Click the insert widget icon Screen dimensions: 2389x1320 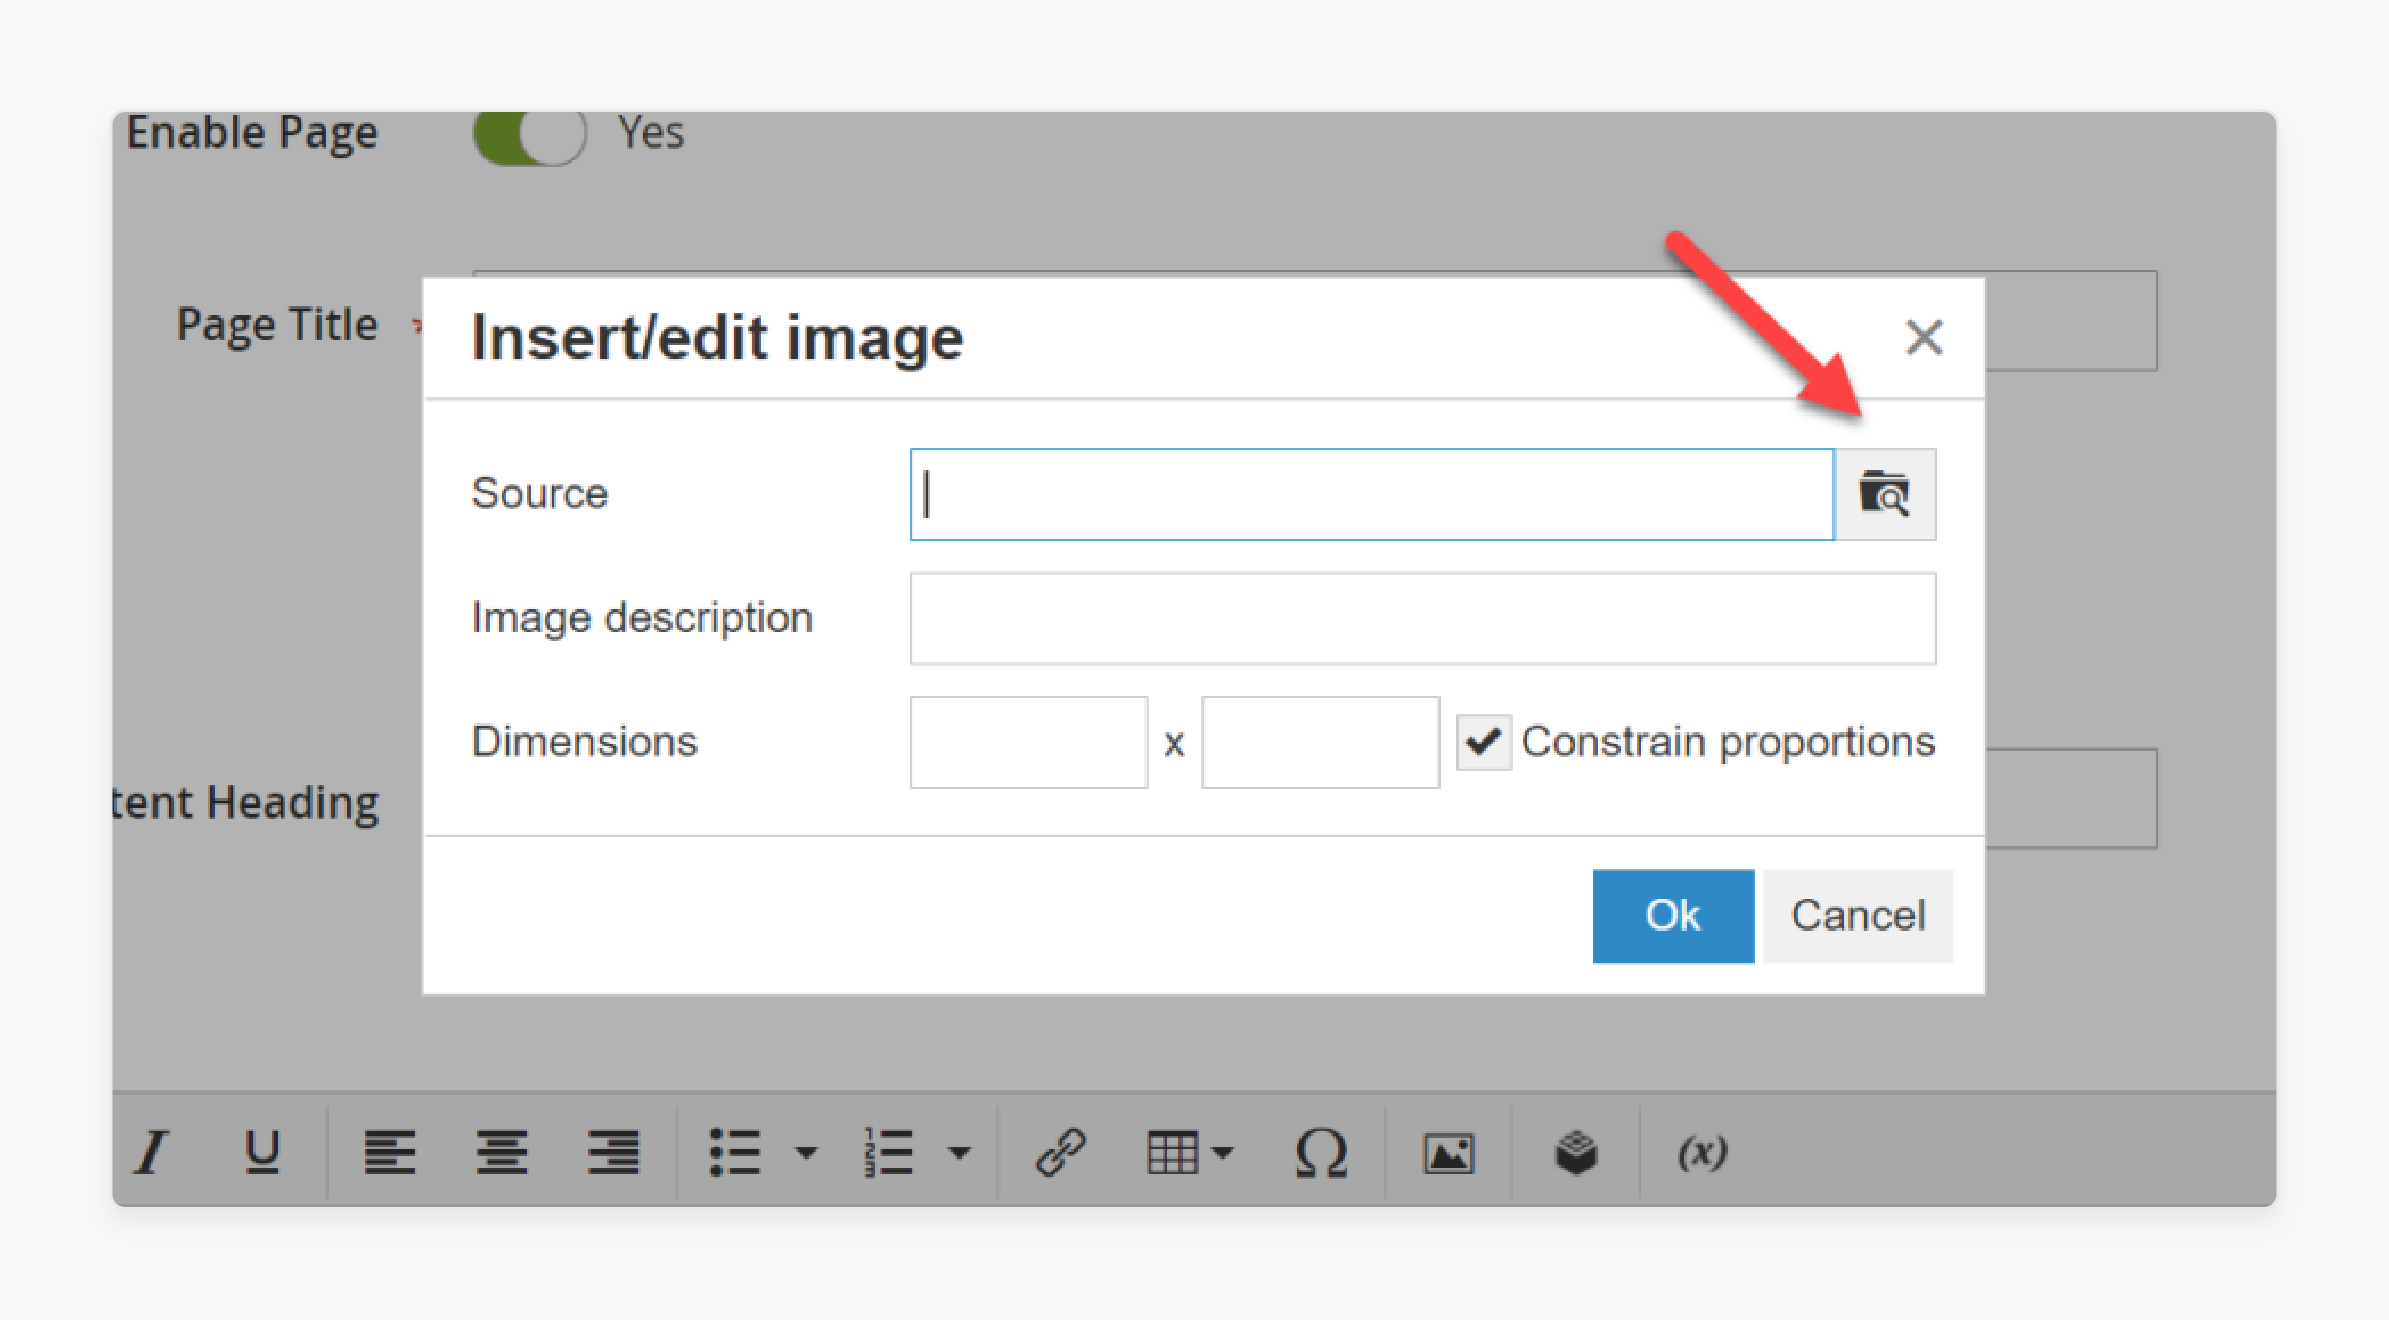(x=1576, y=1153)
